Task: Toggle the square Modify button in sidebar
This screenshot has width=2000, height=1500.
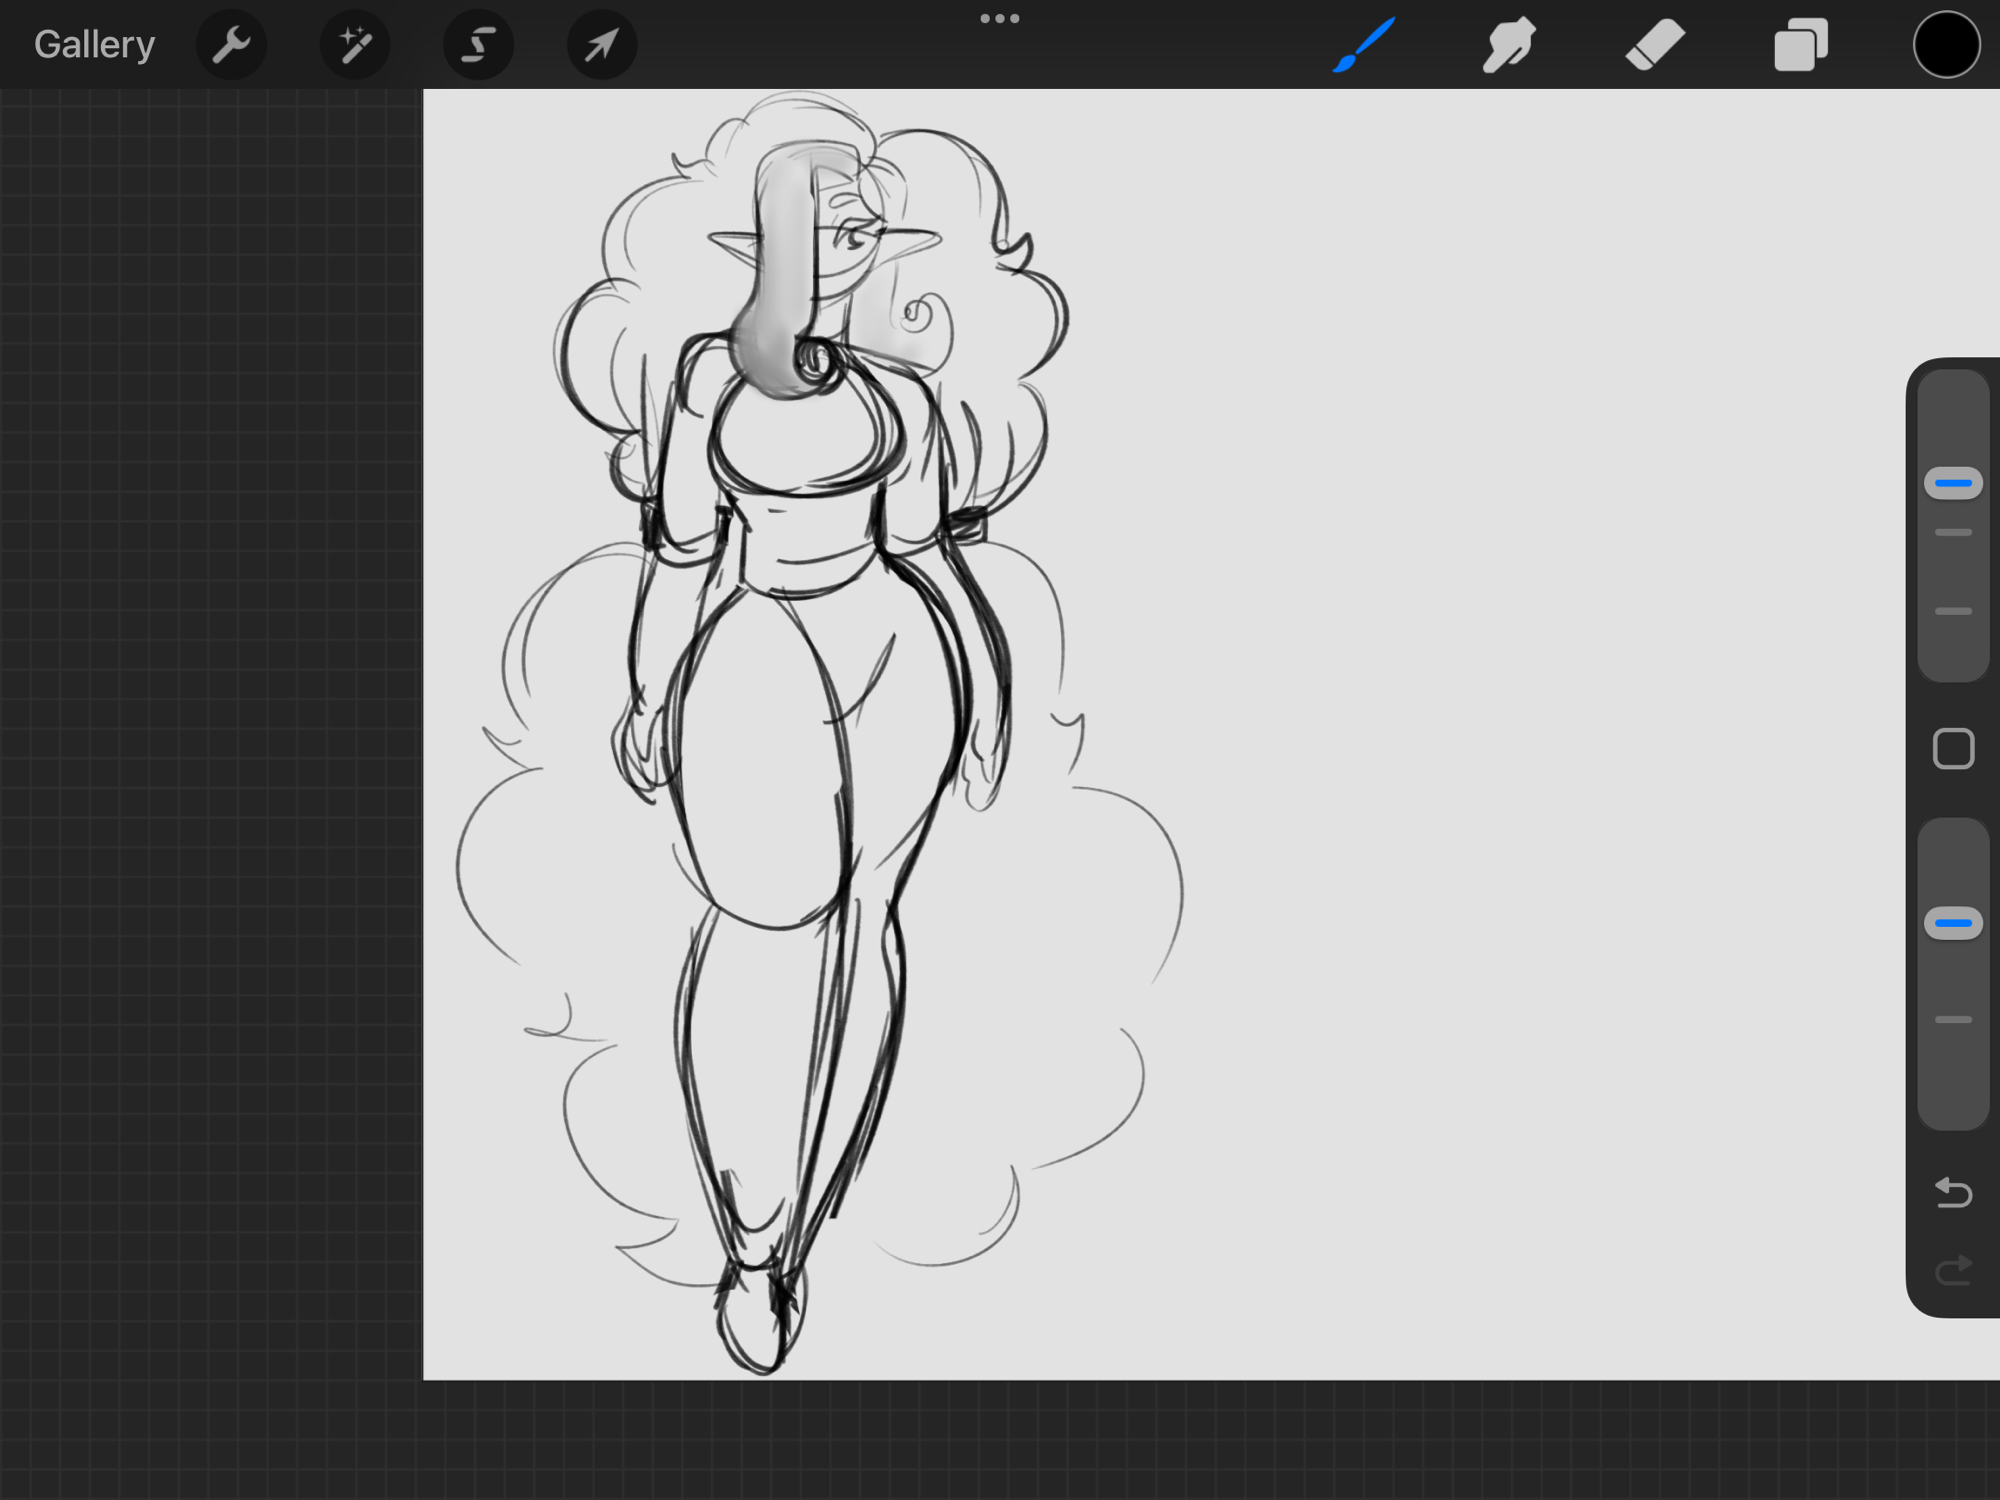Action: 1953,749
